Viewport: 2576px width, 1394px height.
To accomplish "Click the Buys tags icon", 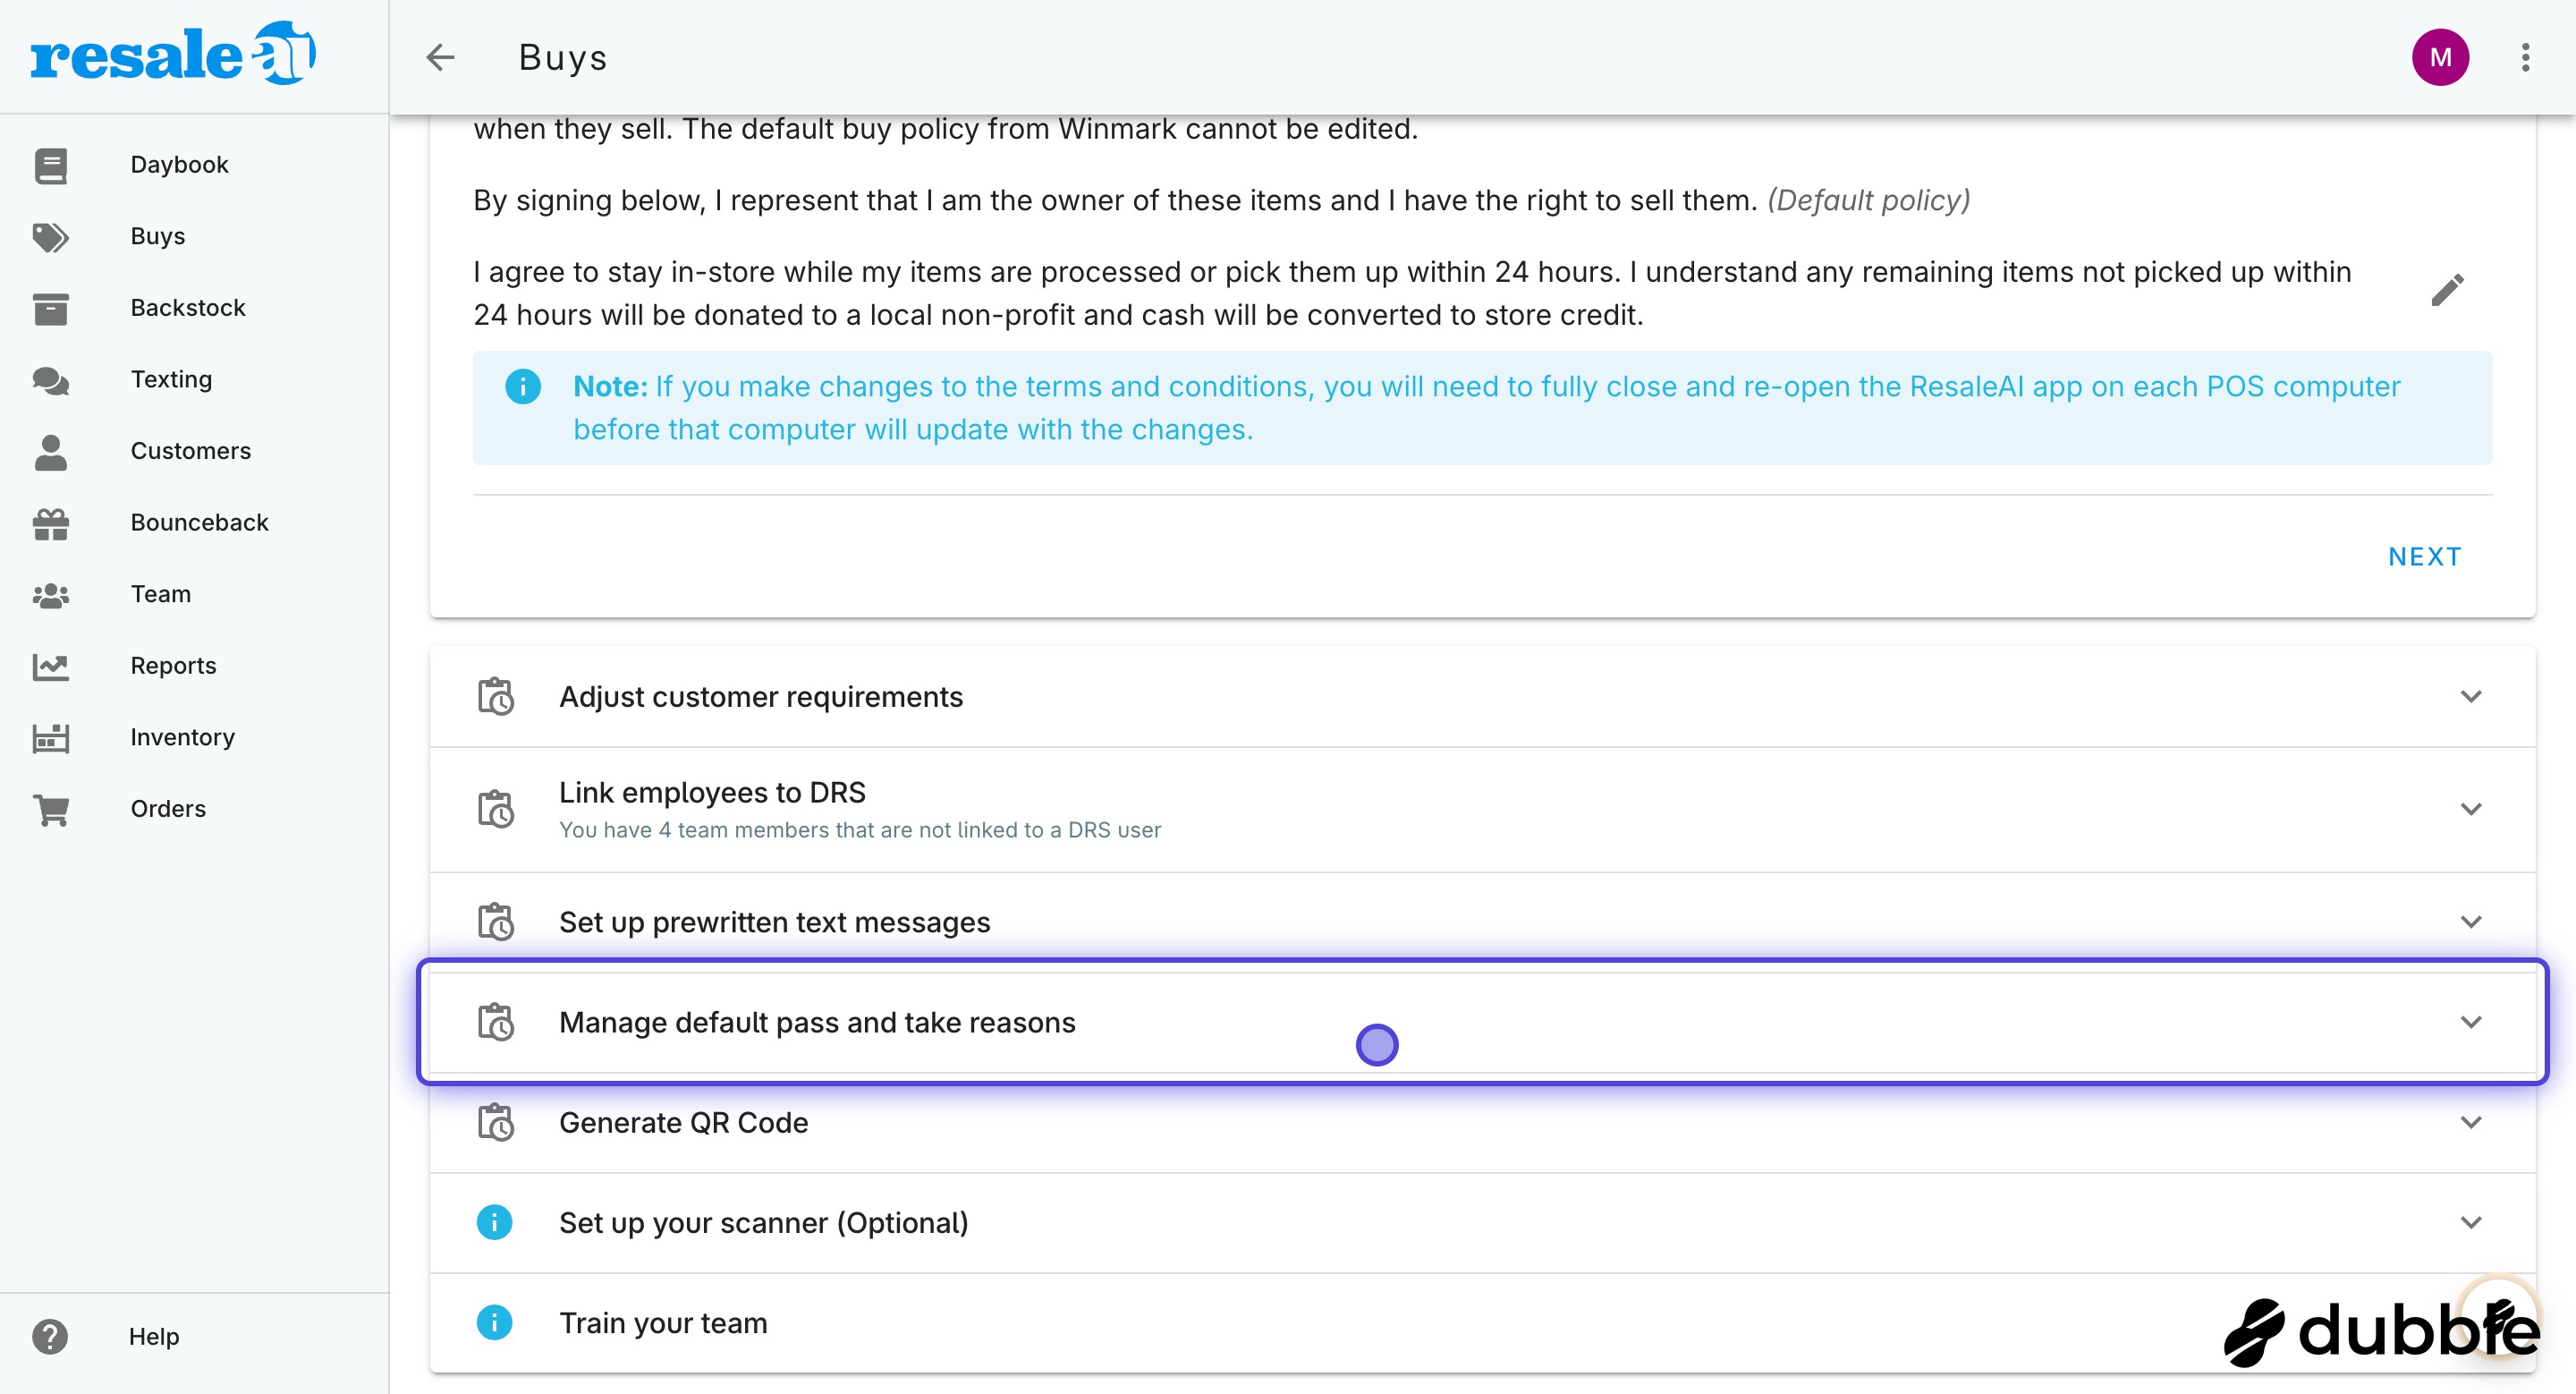I will click(x=51, y=237).
